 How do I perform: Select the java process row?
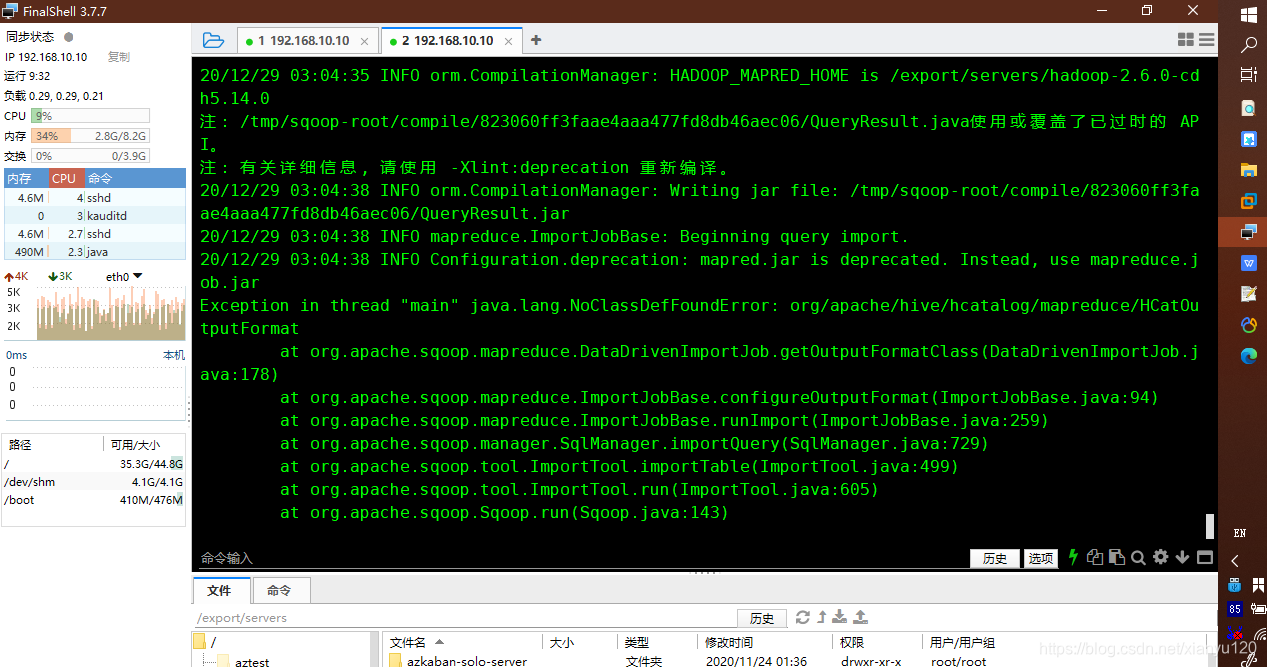pyautogui.click(x=94, y=252)
